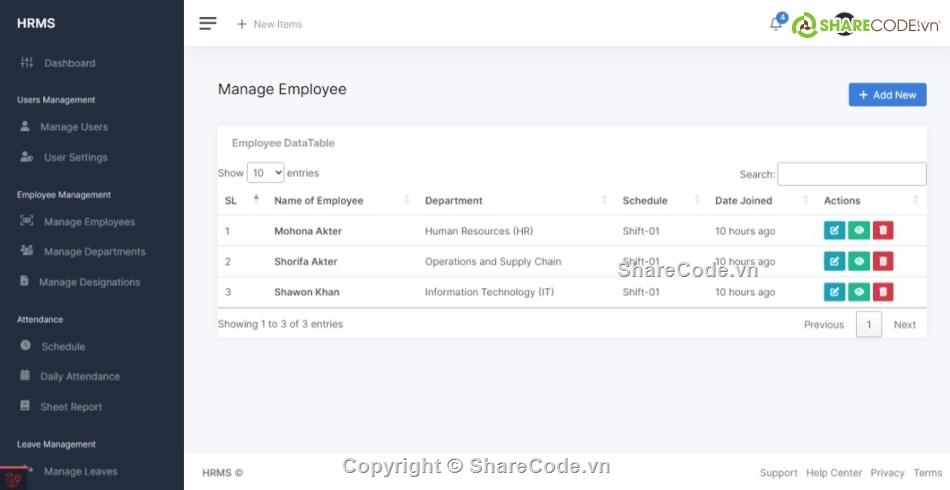Click the Next pagination button
950x490 pixels.
point(904,325)
